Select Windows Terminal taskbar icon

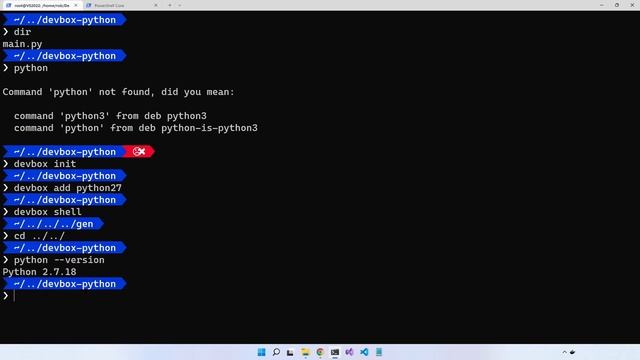coord(335,352)
